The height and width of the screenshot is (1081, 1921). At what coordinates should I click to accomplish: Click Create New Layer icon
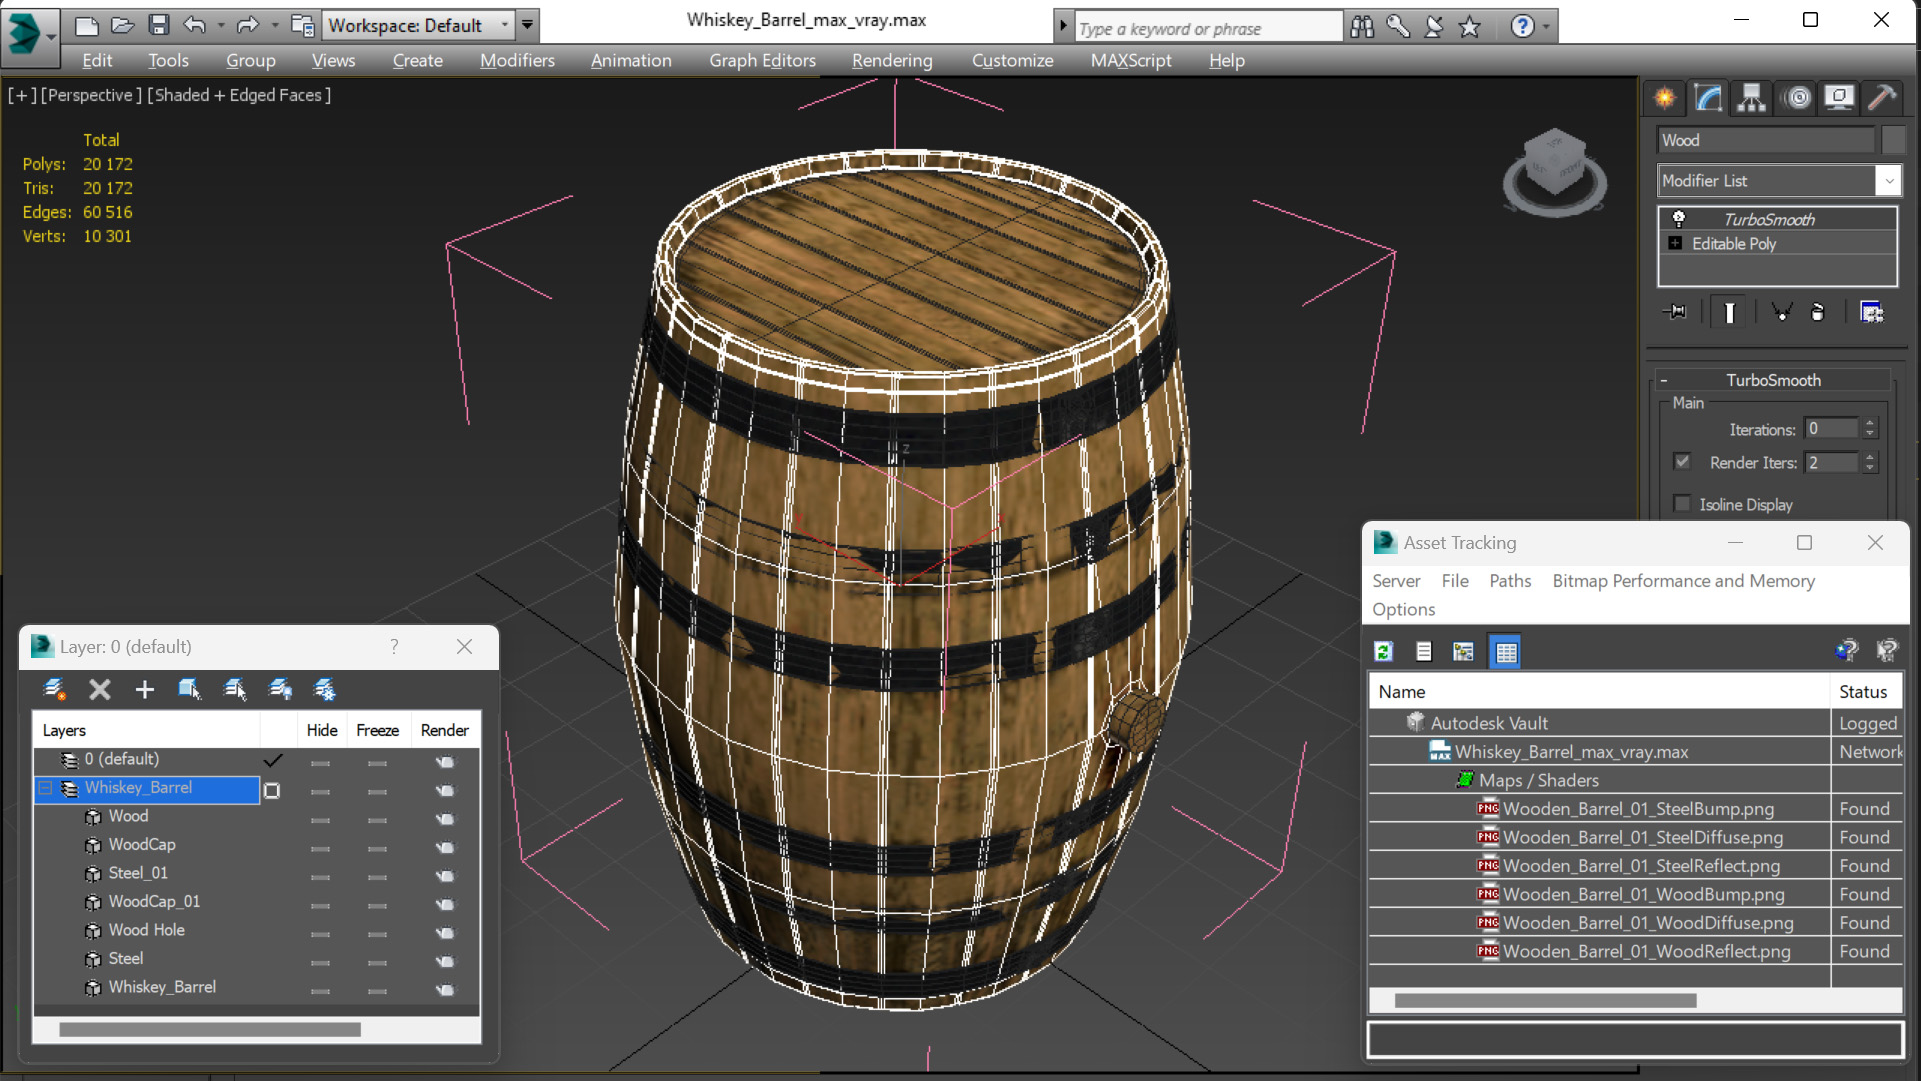click(x=55, y=689)
